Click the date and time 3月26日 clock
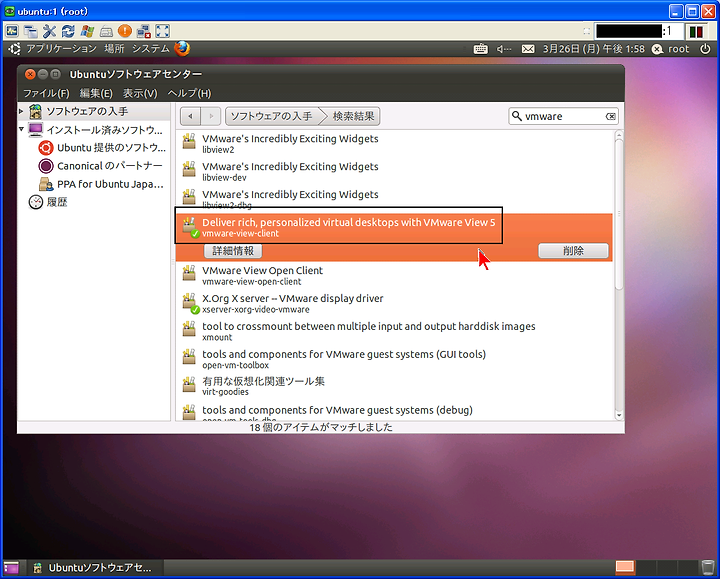Image resolution: width=720 pixels, height=579 pixels. 594,49
